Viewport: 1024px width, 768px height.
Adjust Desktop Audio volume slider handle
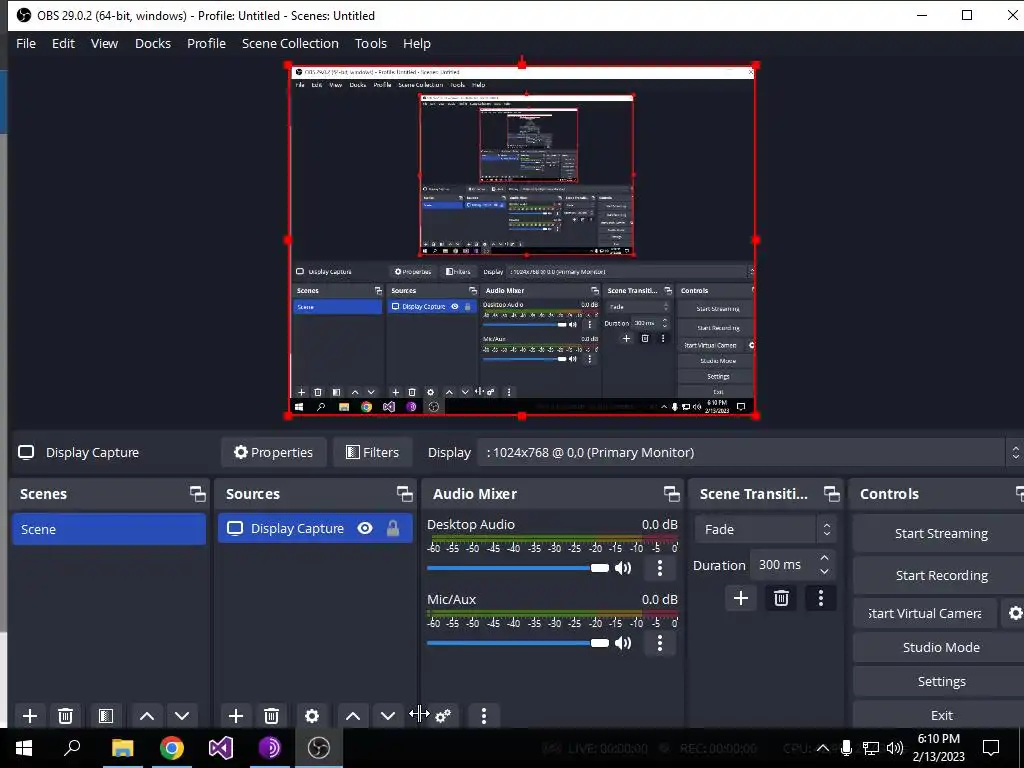coord(600,568)
